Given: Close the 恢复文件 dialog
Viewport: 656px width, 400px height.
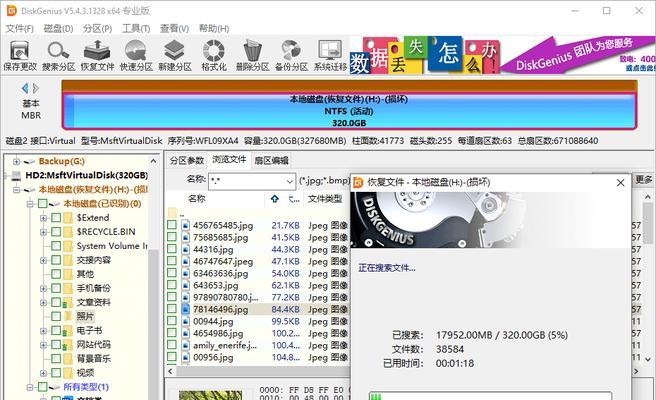Looking at the screenshot, I should [620, 182].
